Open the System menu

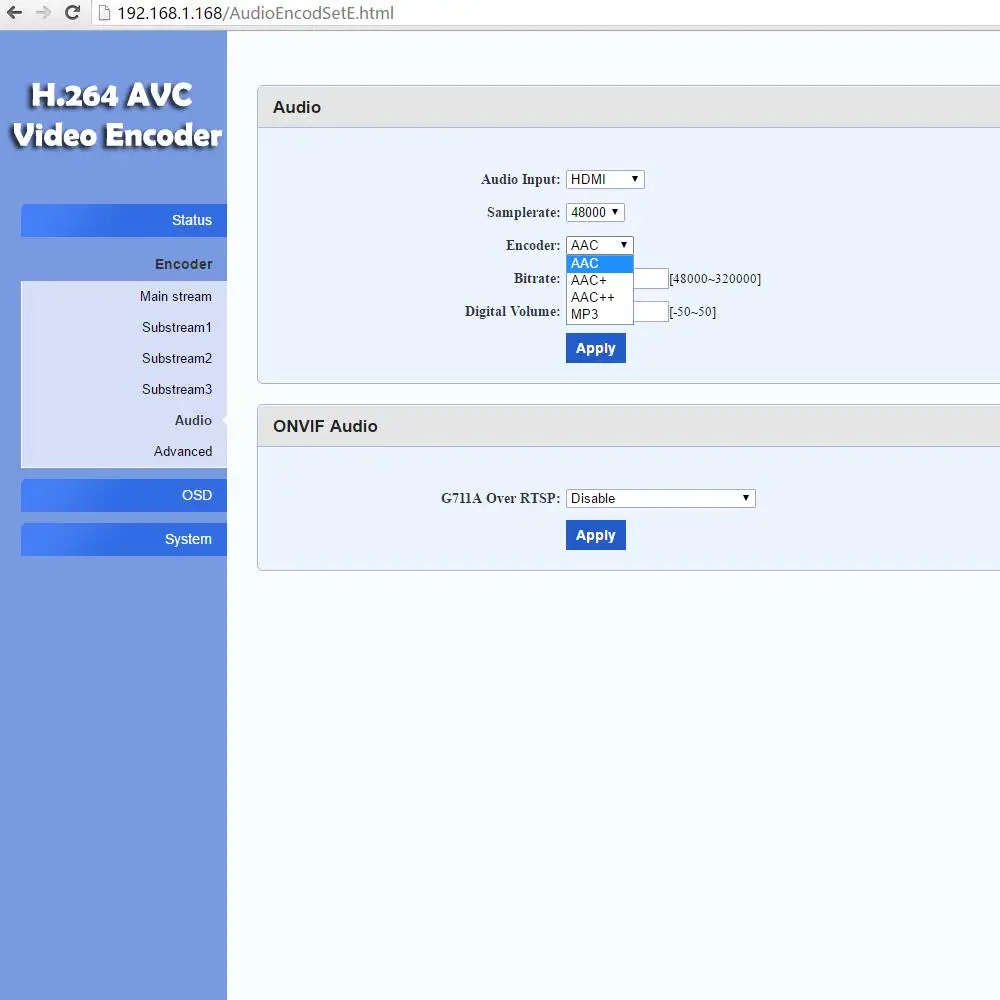124,539
